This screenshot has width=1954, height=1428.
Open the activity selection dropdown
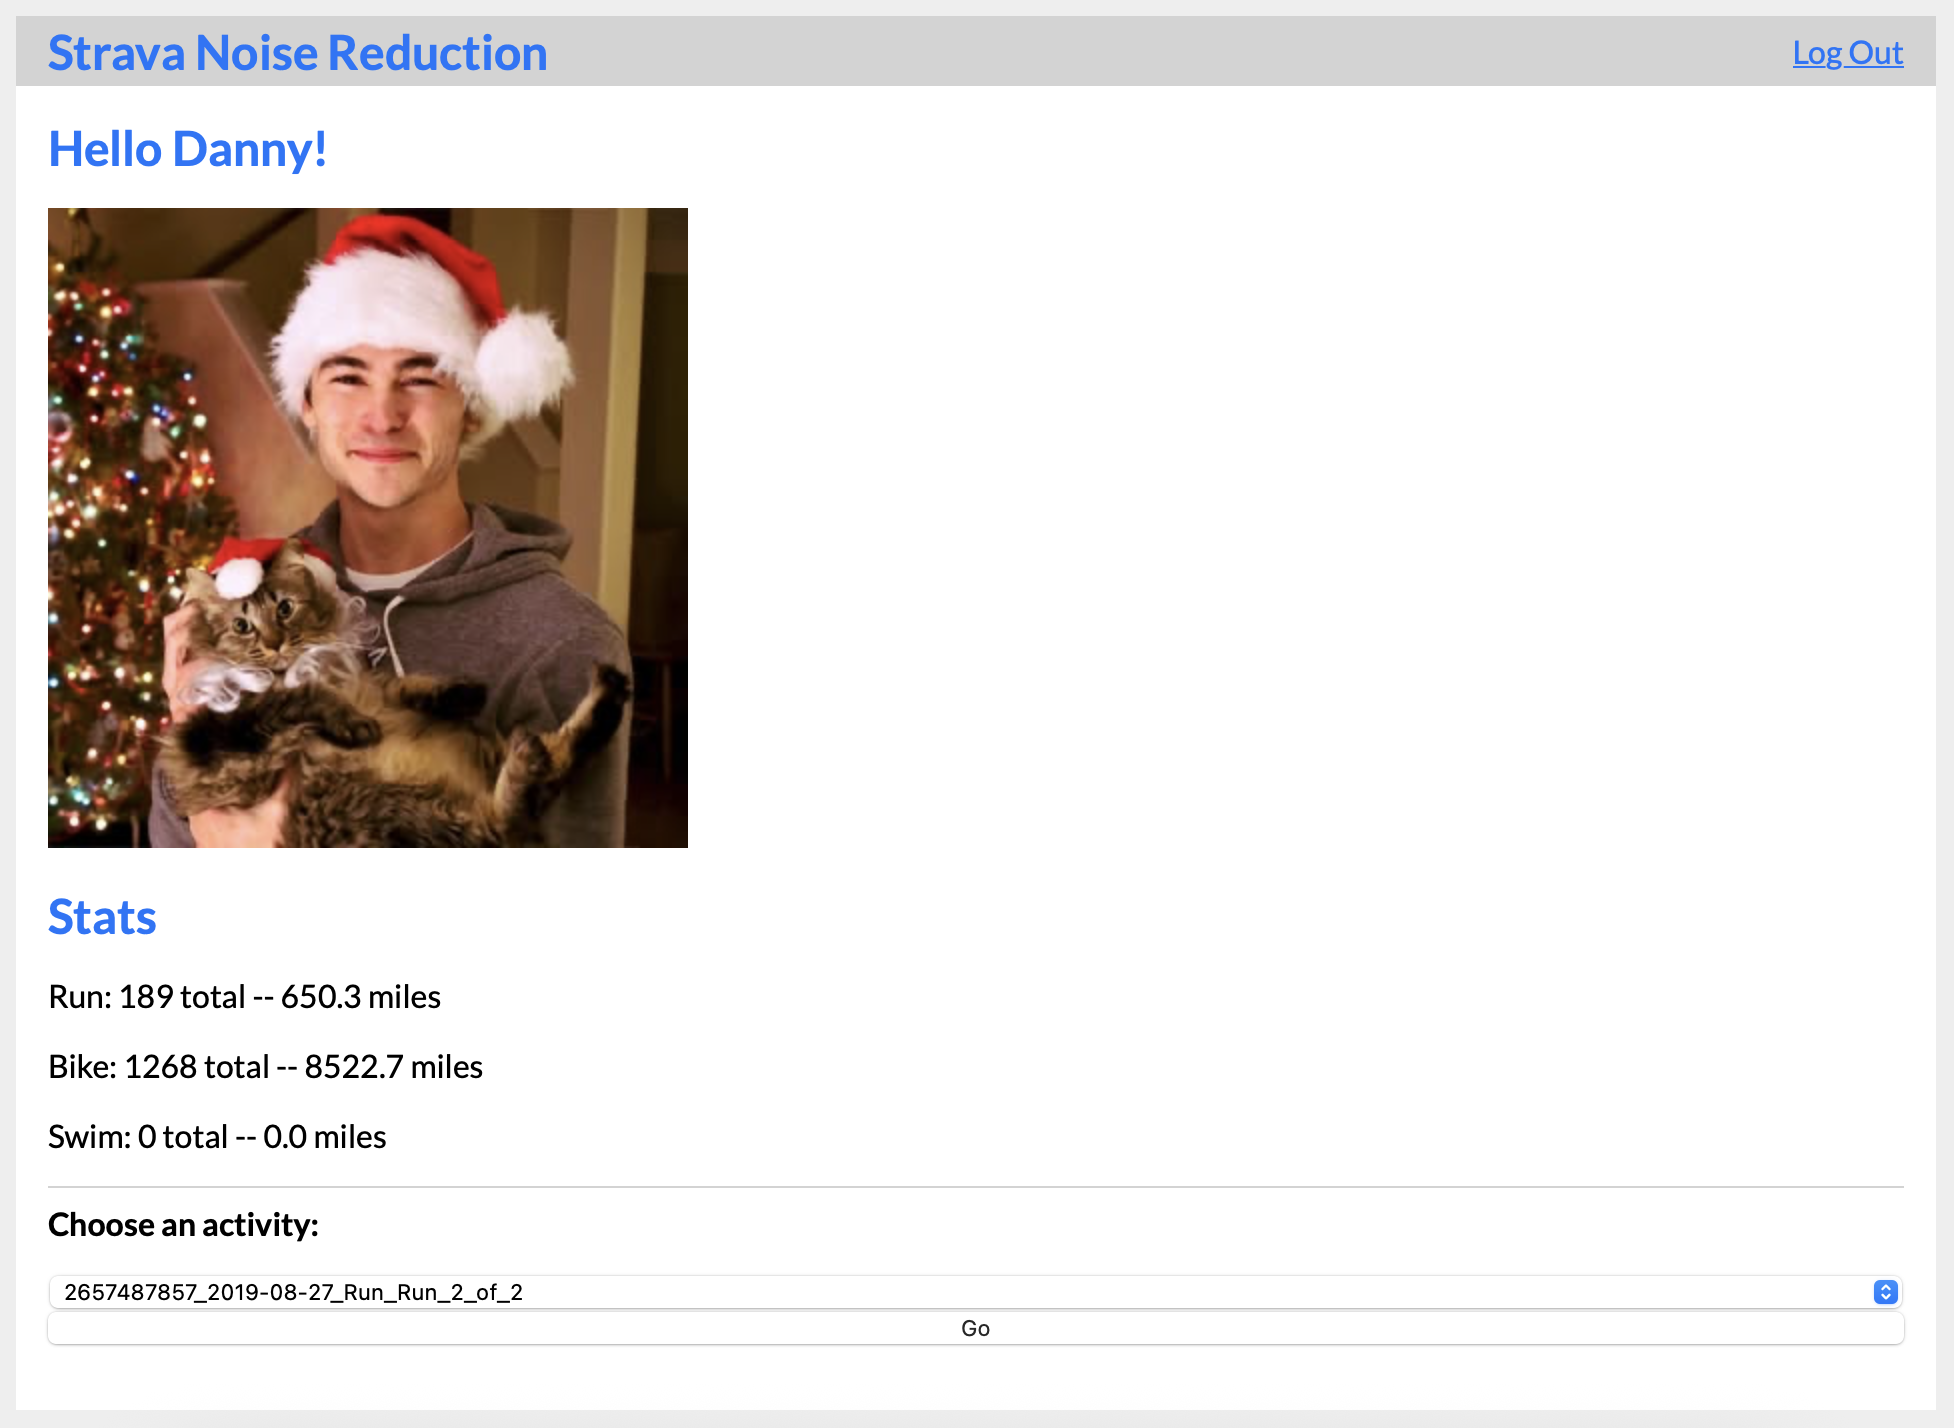click(x=974, y=1292)
